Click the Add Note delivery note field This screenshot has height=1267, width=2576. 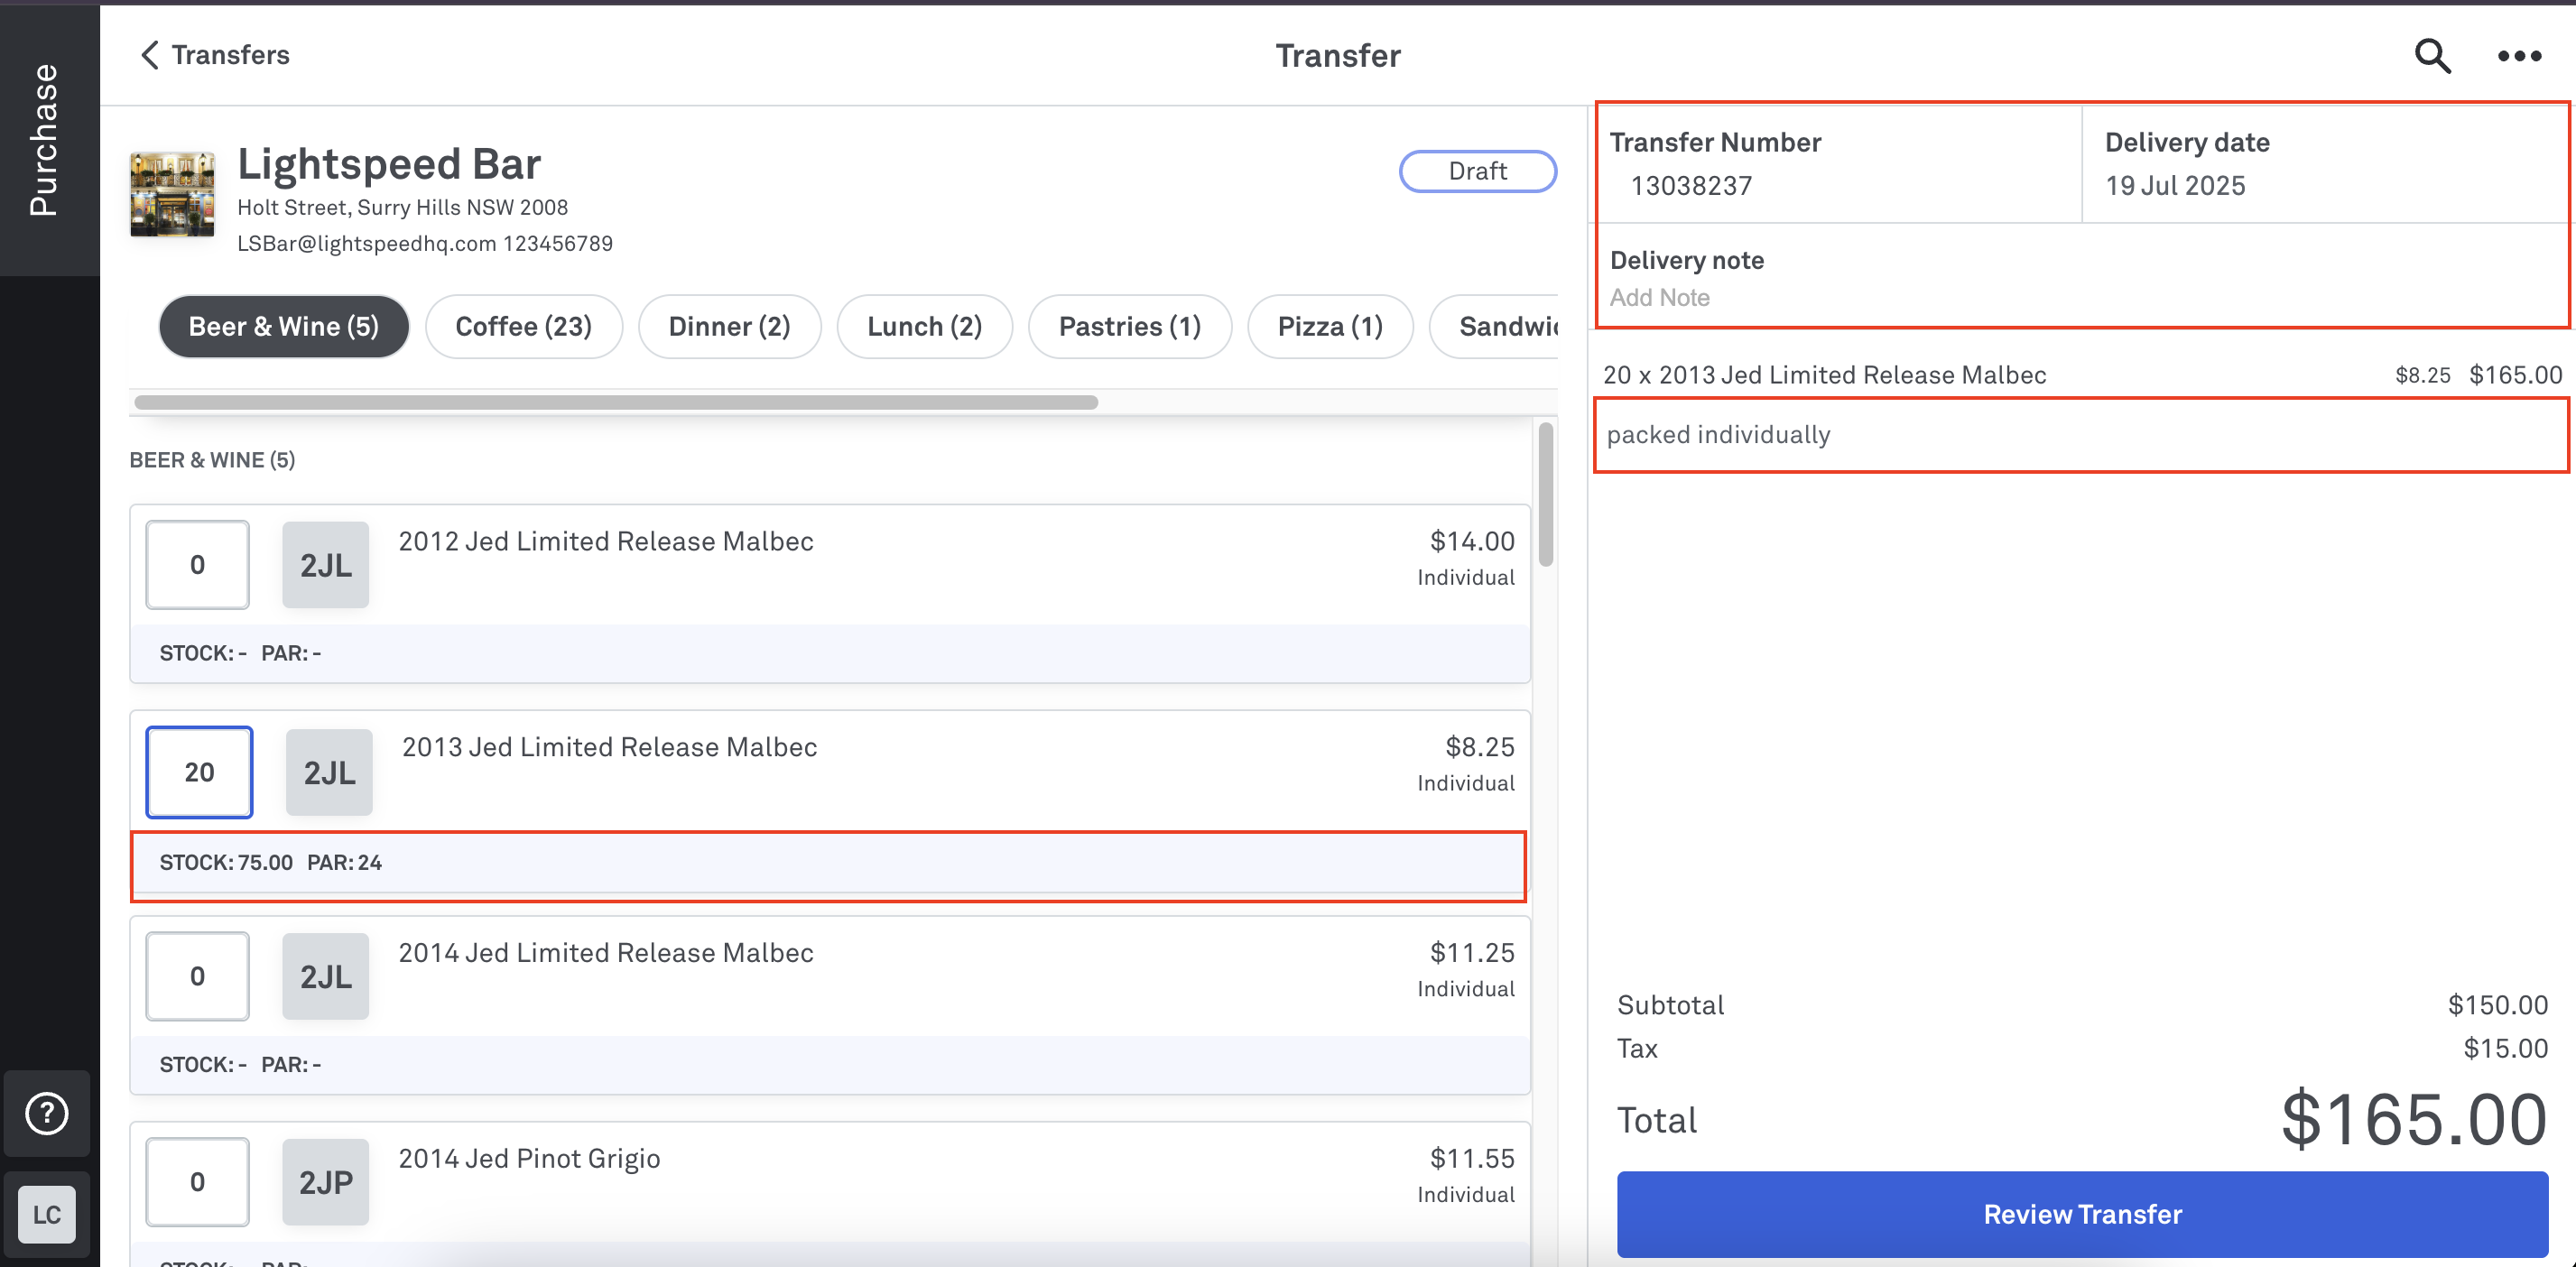click(x=1660, y=298)
